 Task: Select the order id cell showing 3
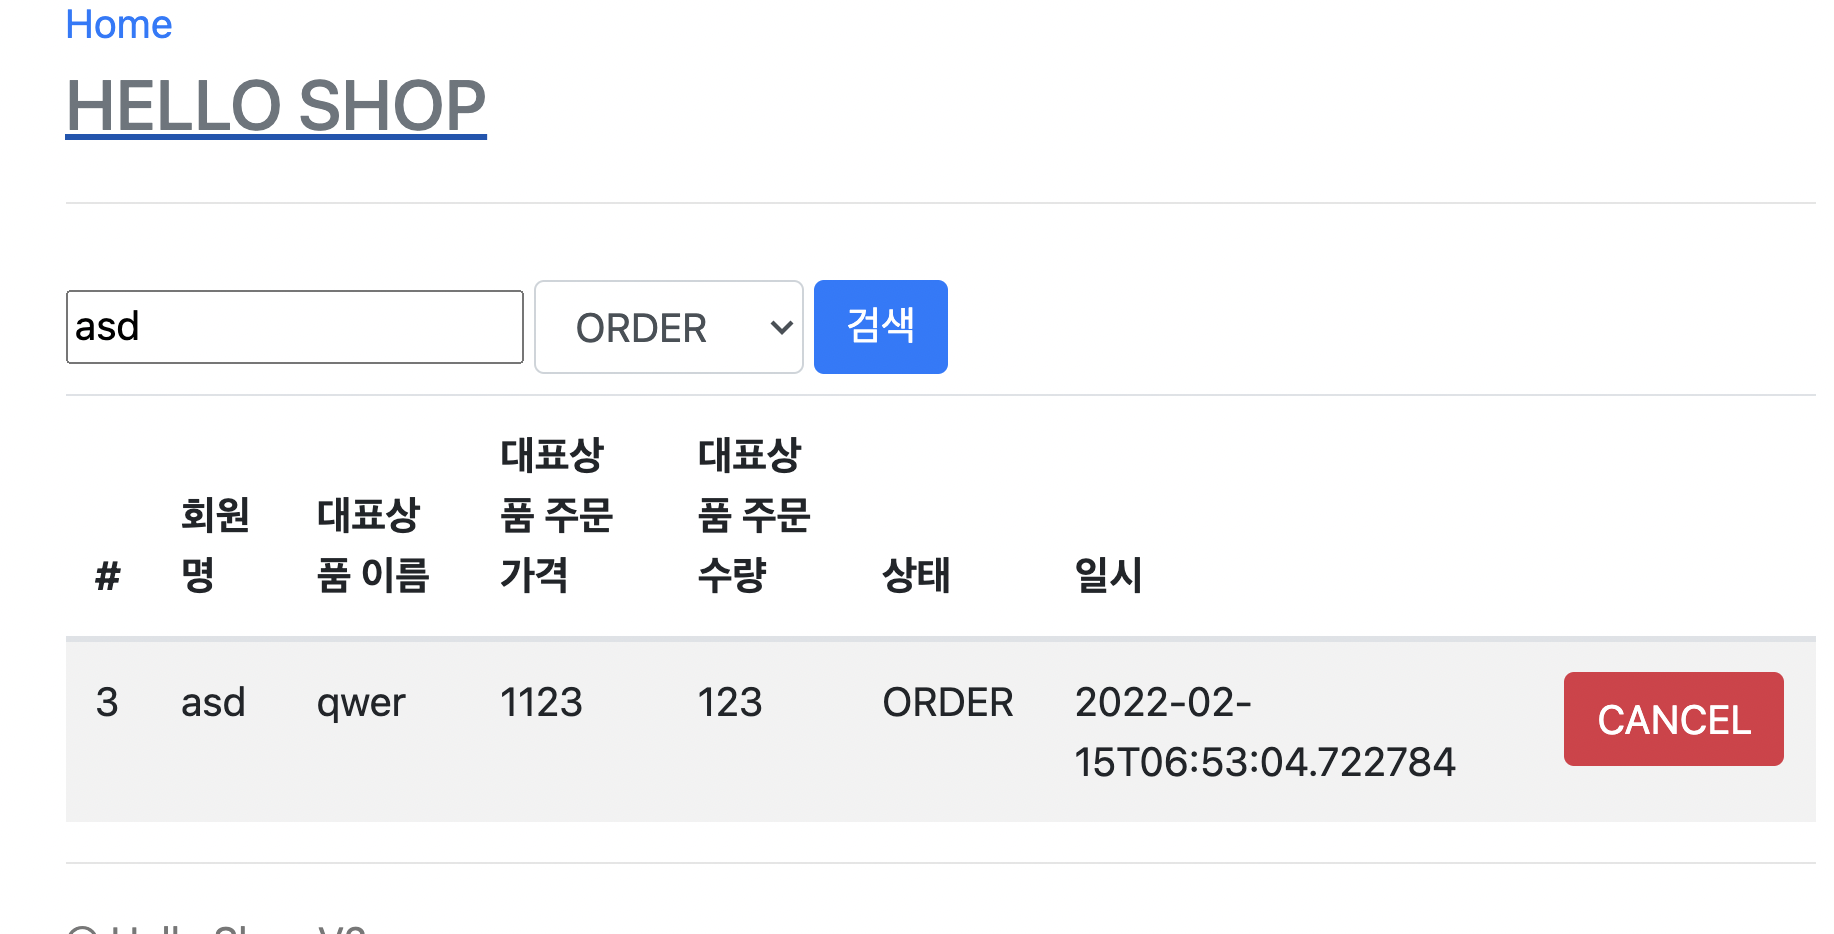click(x=107, y=702)
